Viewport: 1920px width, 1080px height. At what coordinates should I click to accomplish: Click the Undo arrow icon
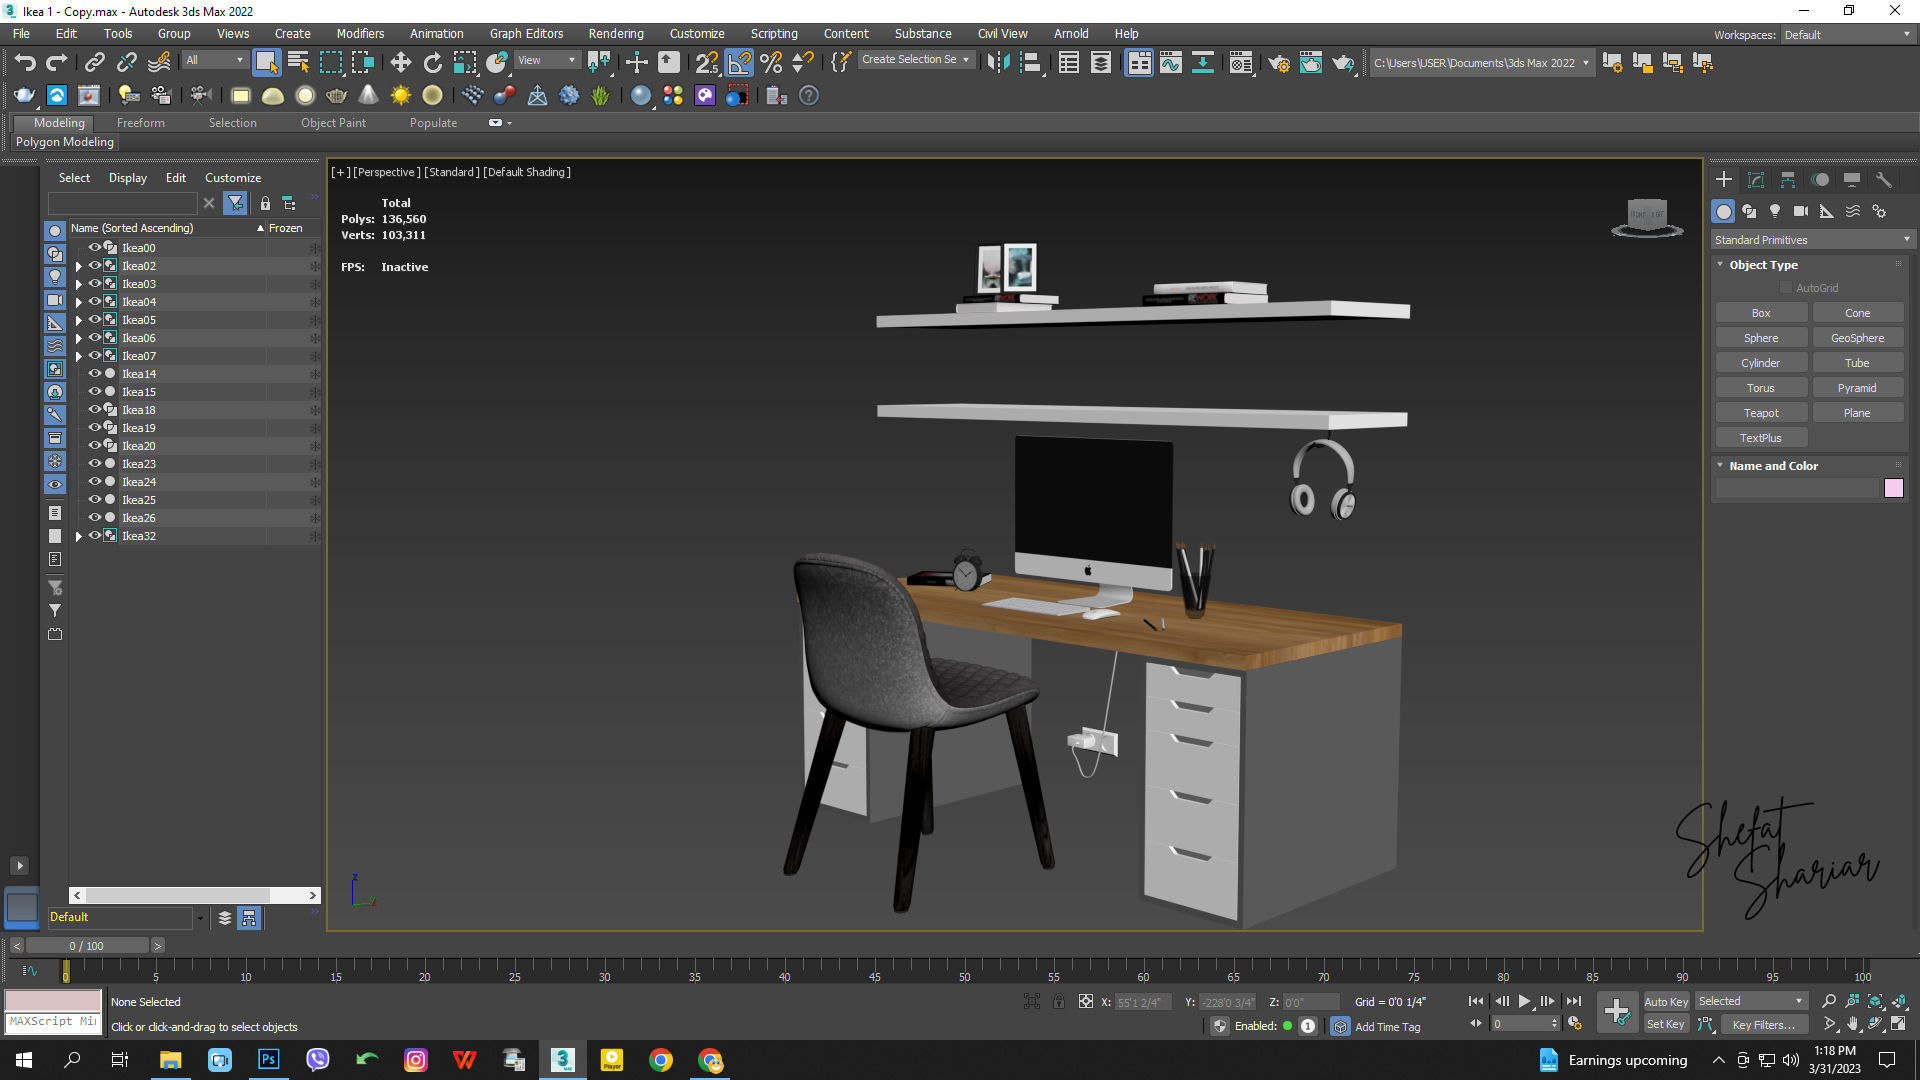click(25, 63)
